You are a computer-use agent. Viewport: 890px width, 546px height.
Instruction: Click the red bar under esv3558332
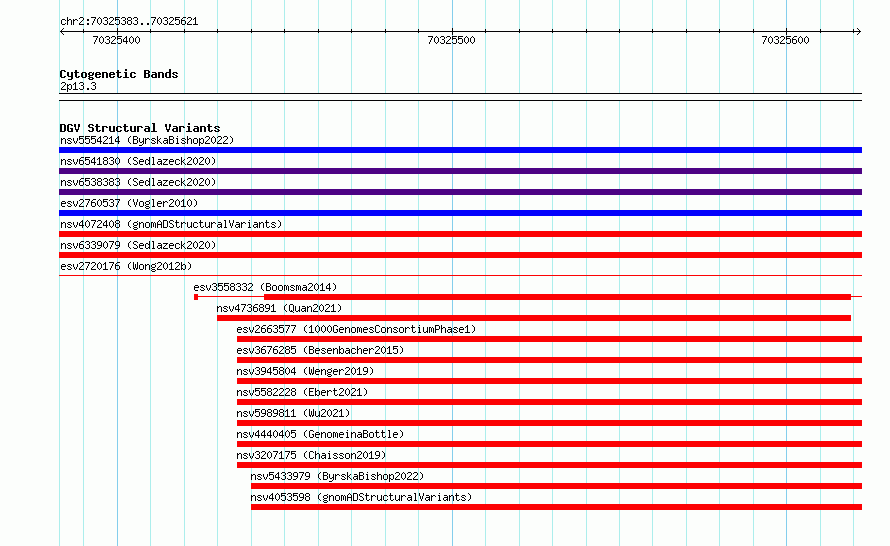557,297
